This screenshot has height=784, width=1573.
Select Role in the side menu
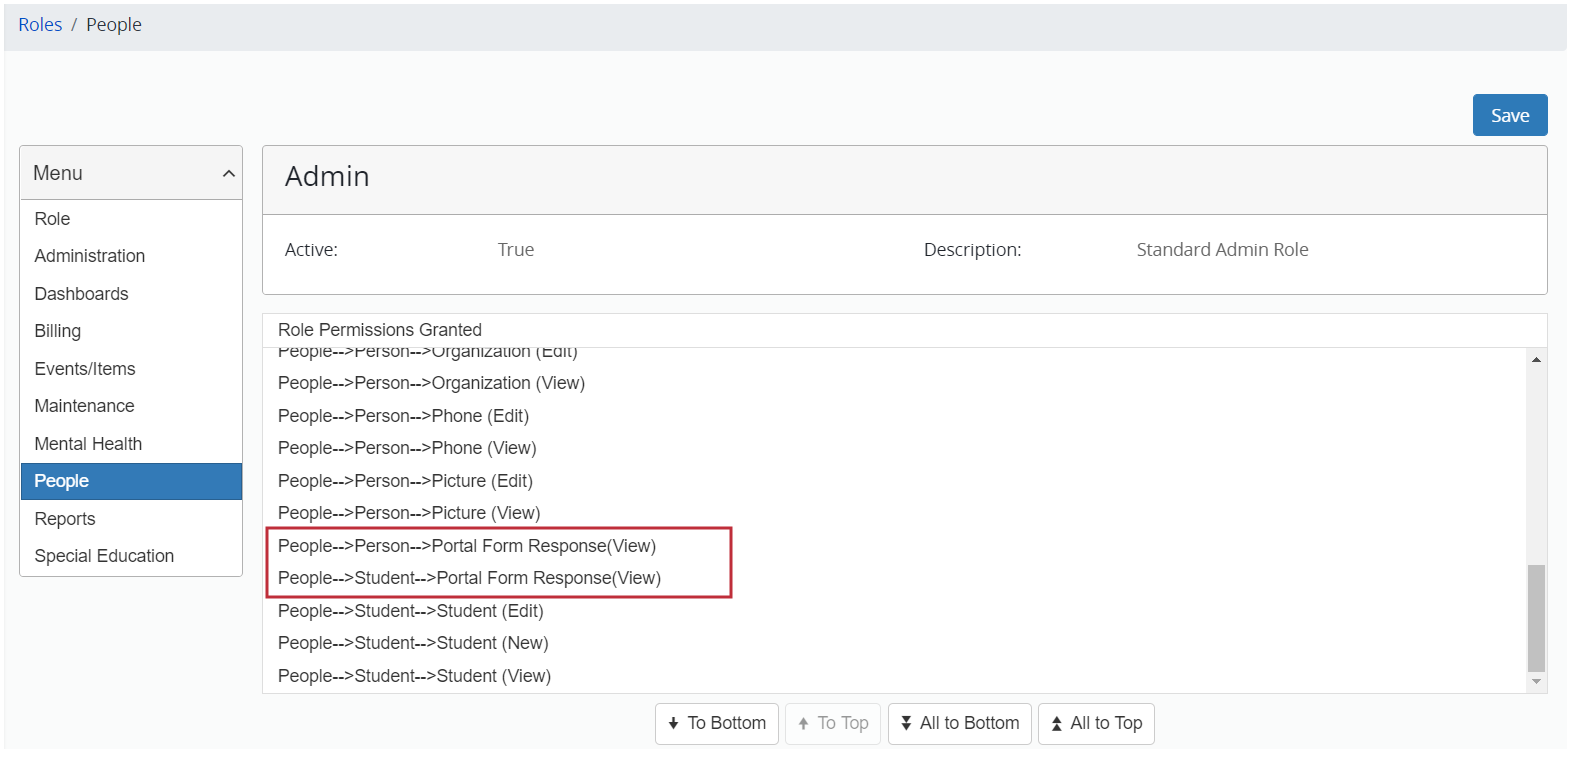coord(52,219)
